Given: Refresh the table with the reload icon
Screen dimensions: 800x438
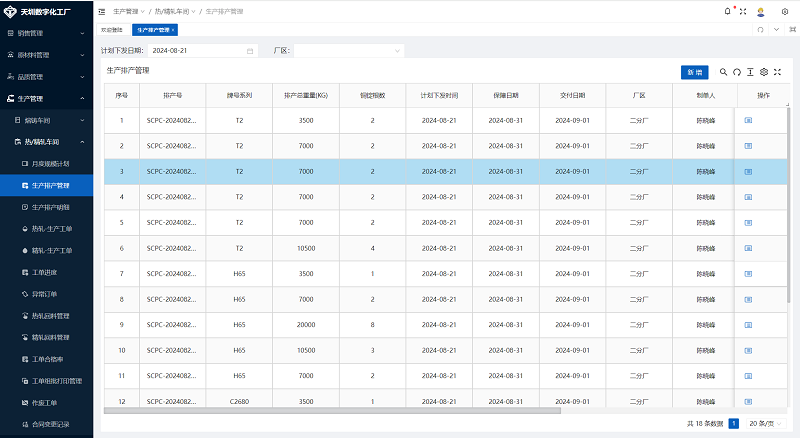Looking at the screenshot, I should click(737, 72).
